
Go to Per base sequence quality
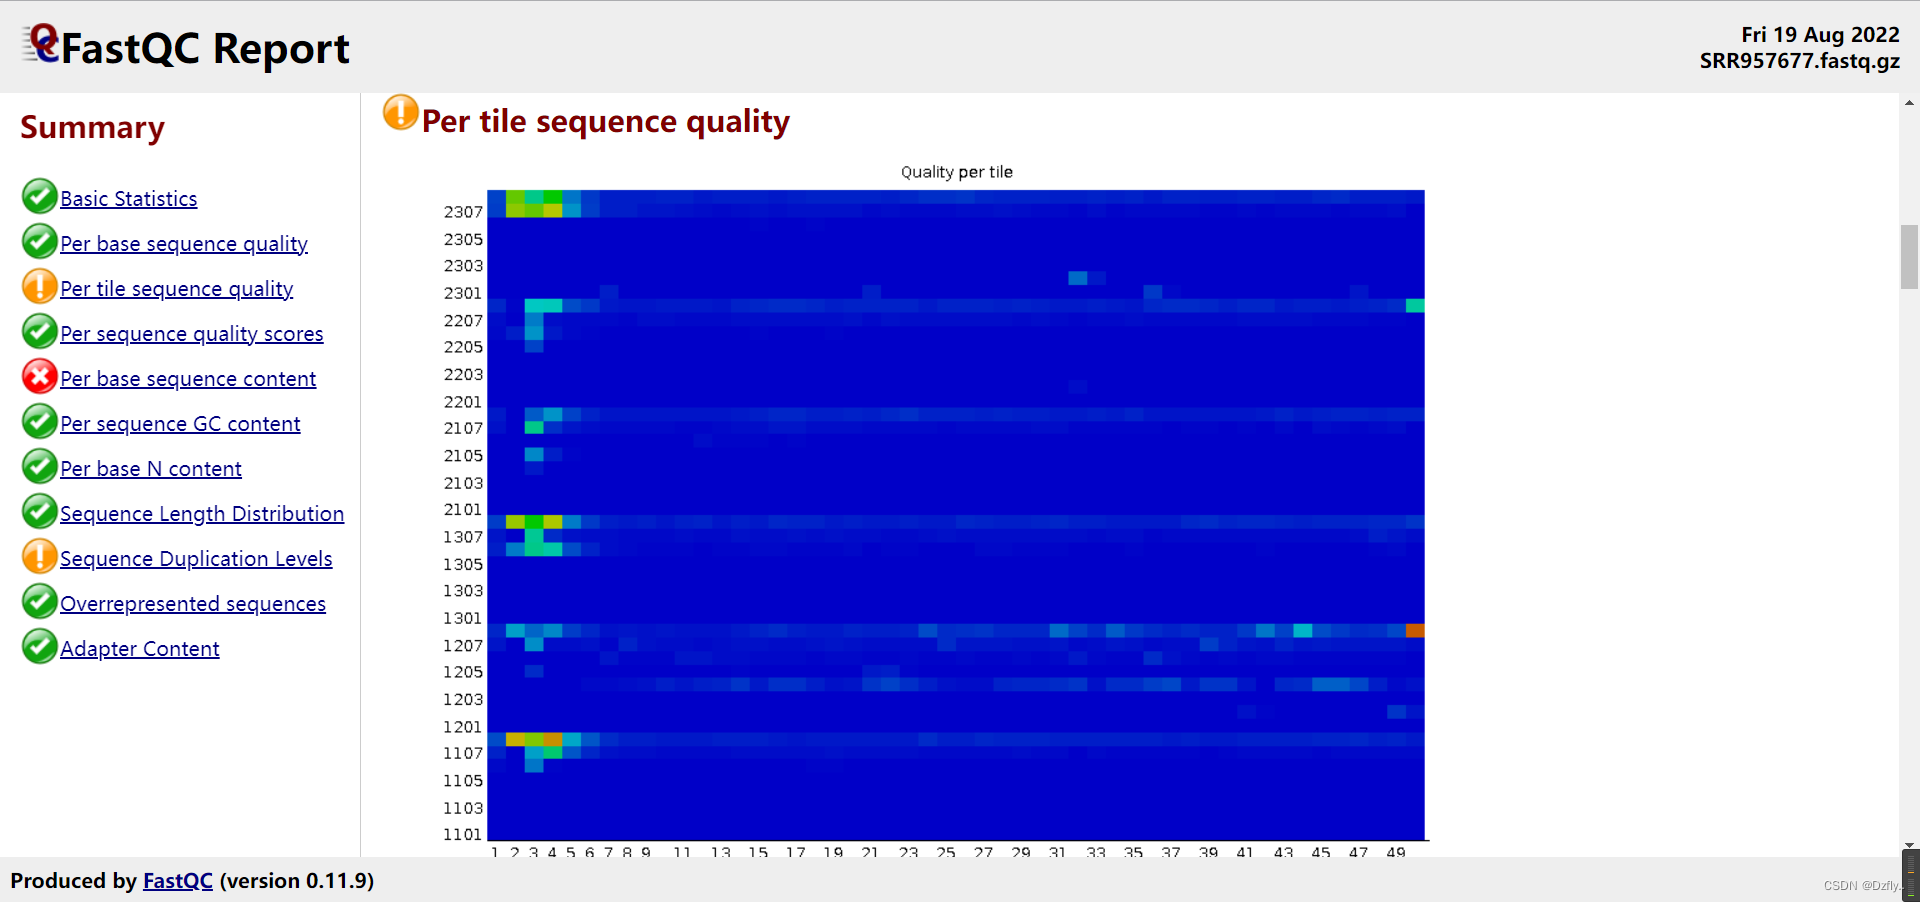[184, 244]
